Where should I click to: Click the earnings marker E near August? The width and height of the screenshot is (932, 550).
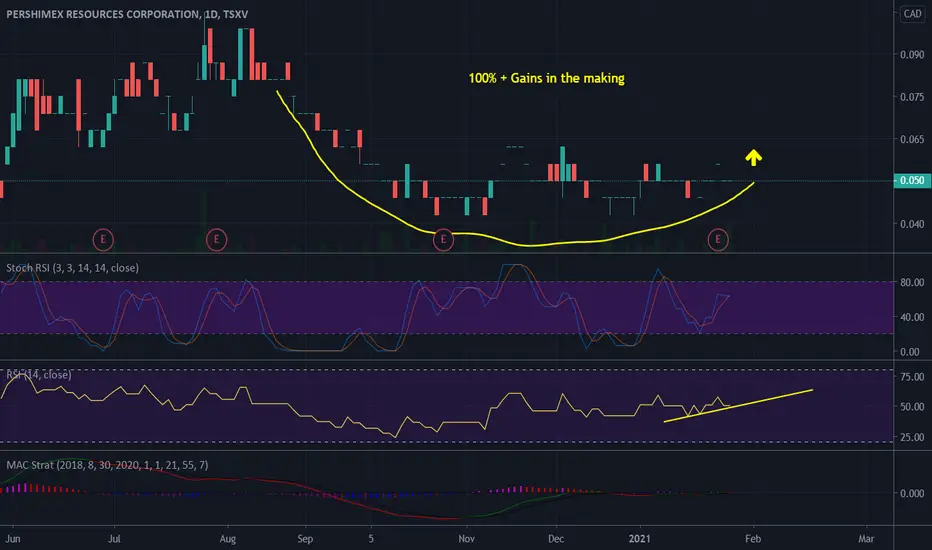[x=216, y=240]
